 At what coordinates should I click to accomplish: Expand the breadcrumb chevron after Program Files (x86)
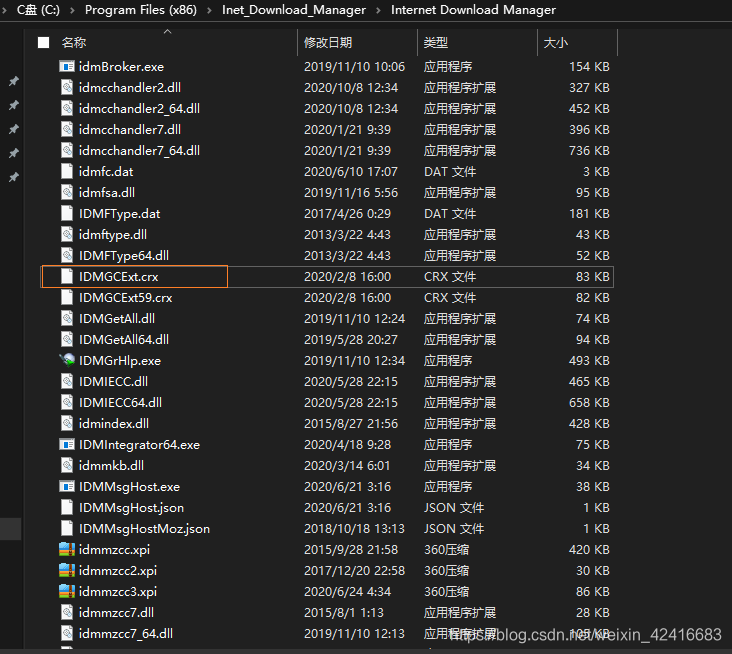pos(210,10)
